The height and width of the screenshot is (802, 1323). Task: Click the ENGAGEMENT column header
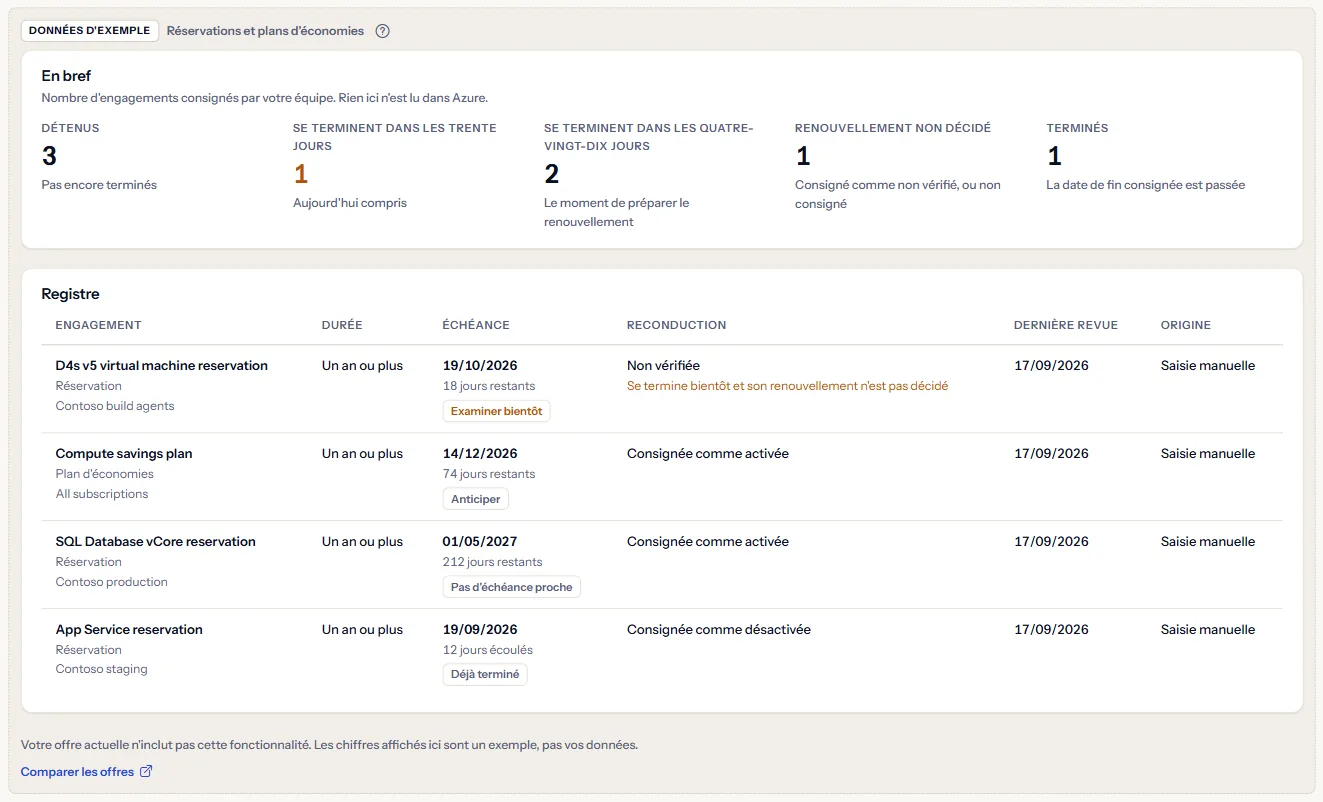(99, 325)
